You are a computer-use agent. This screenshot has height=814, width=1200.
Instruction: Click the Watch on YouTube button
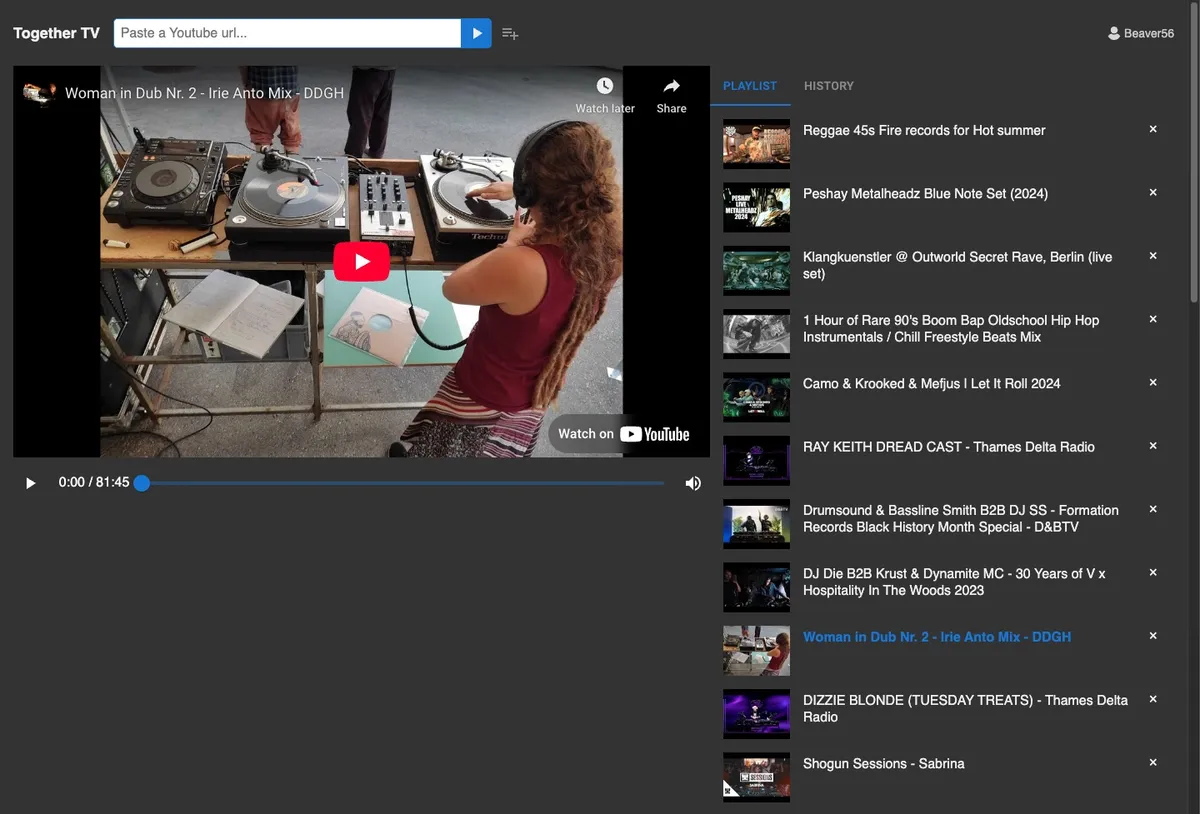(x=625, y=434)
